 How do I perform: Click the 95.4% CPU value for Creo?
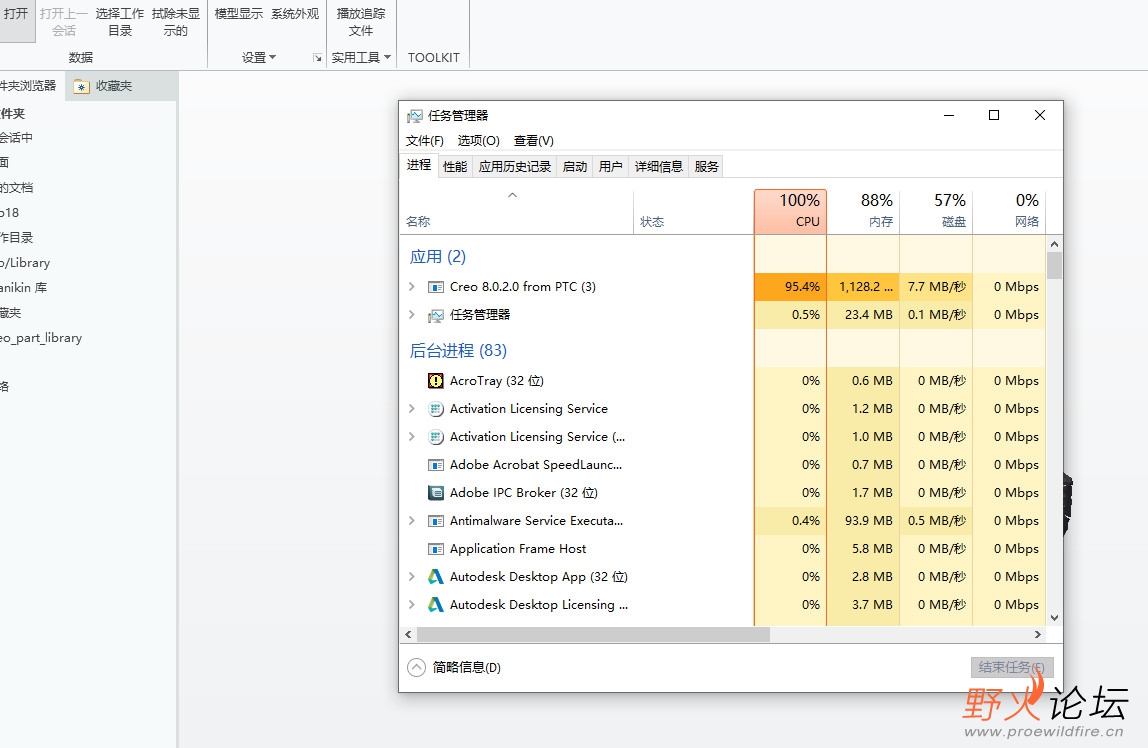[x=790, y=287]
